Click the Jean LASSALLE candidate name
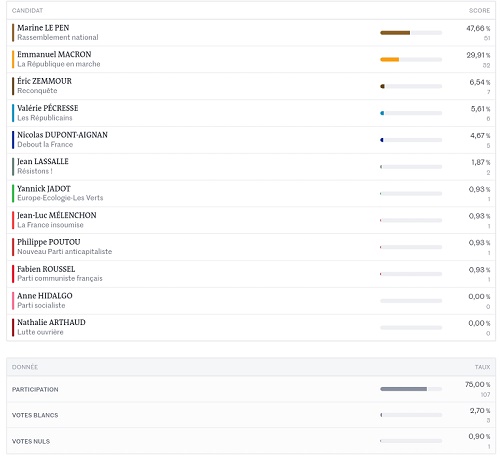 pyautogui.click(x=43, y=162)
